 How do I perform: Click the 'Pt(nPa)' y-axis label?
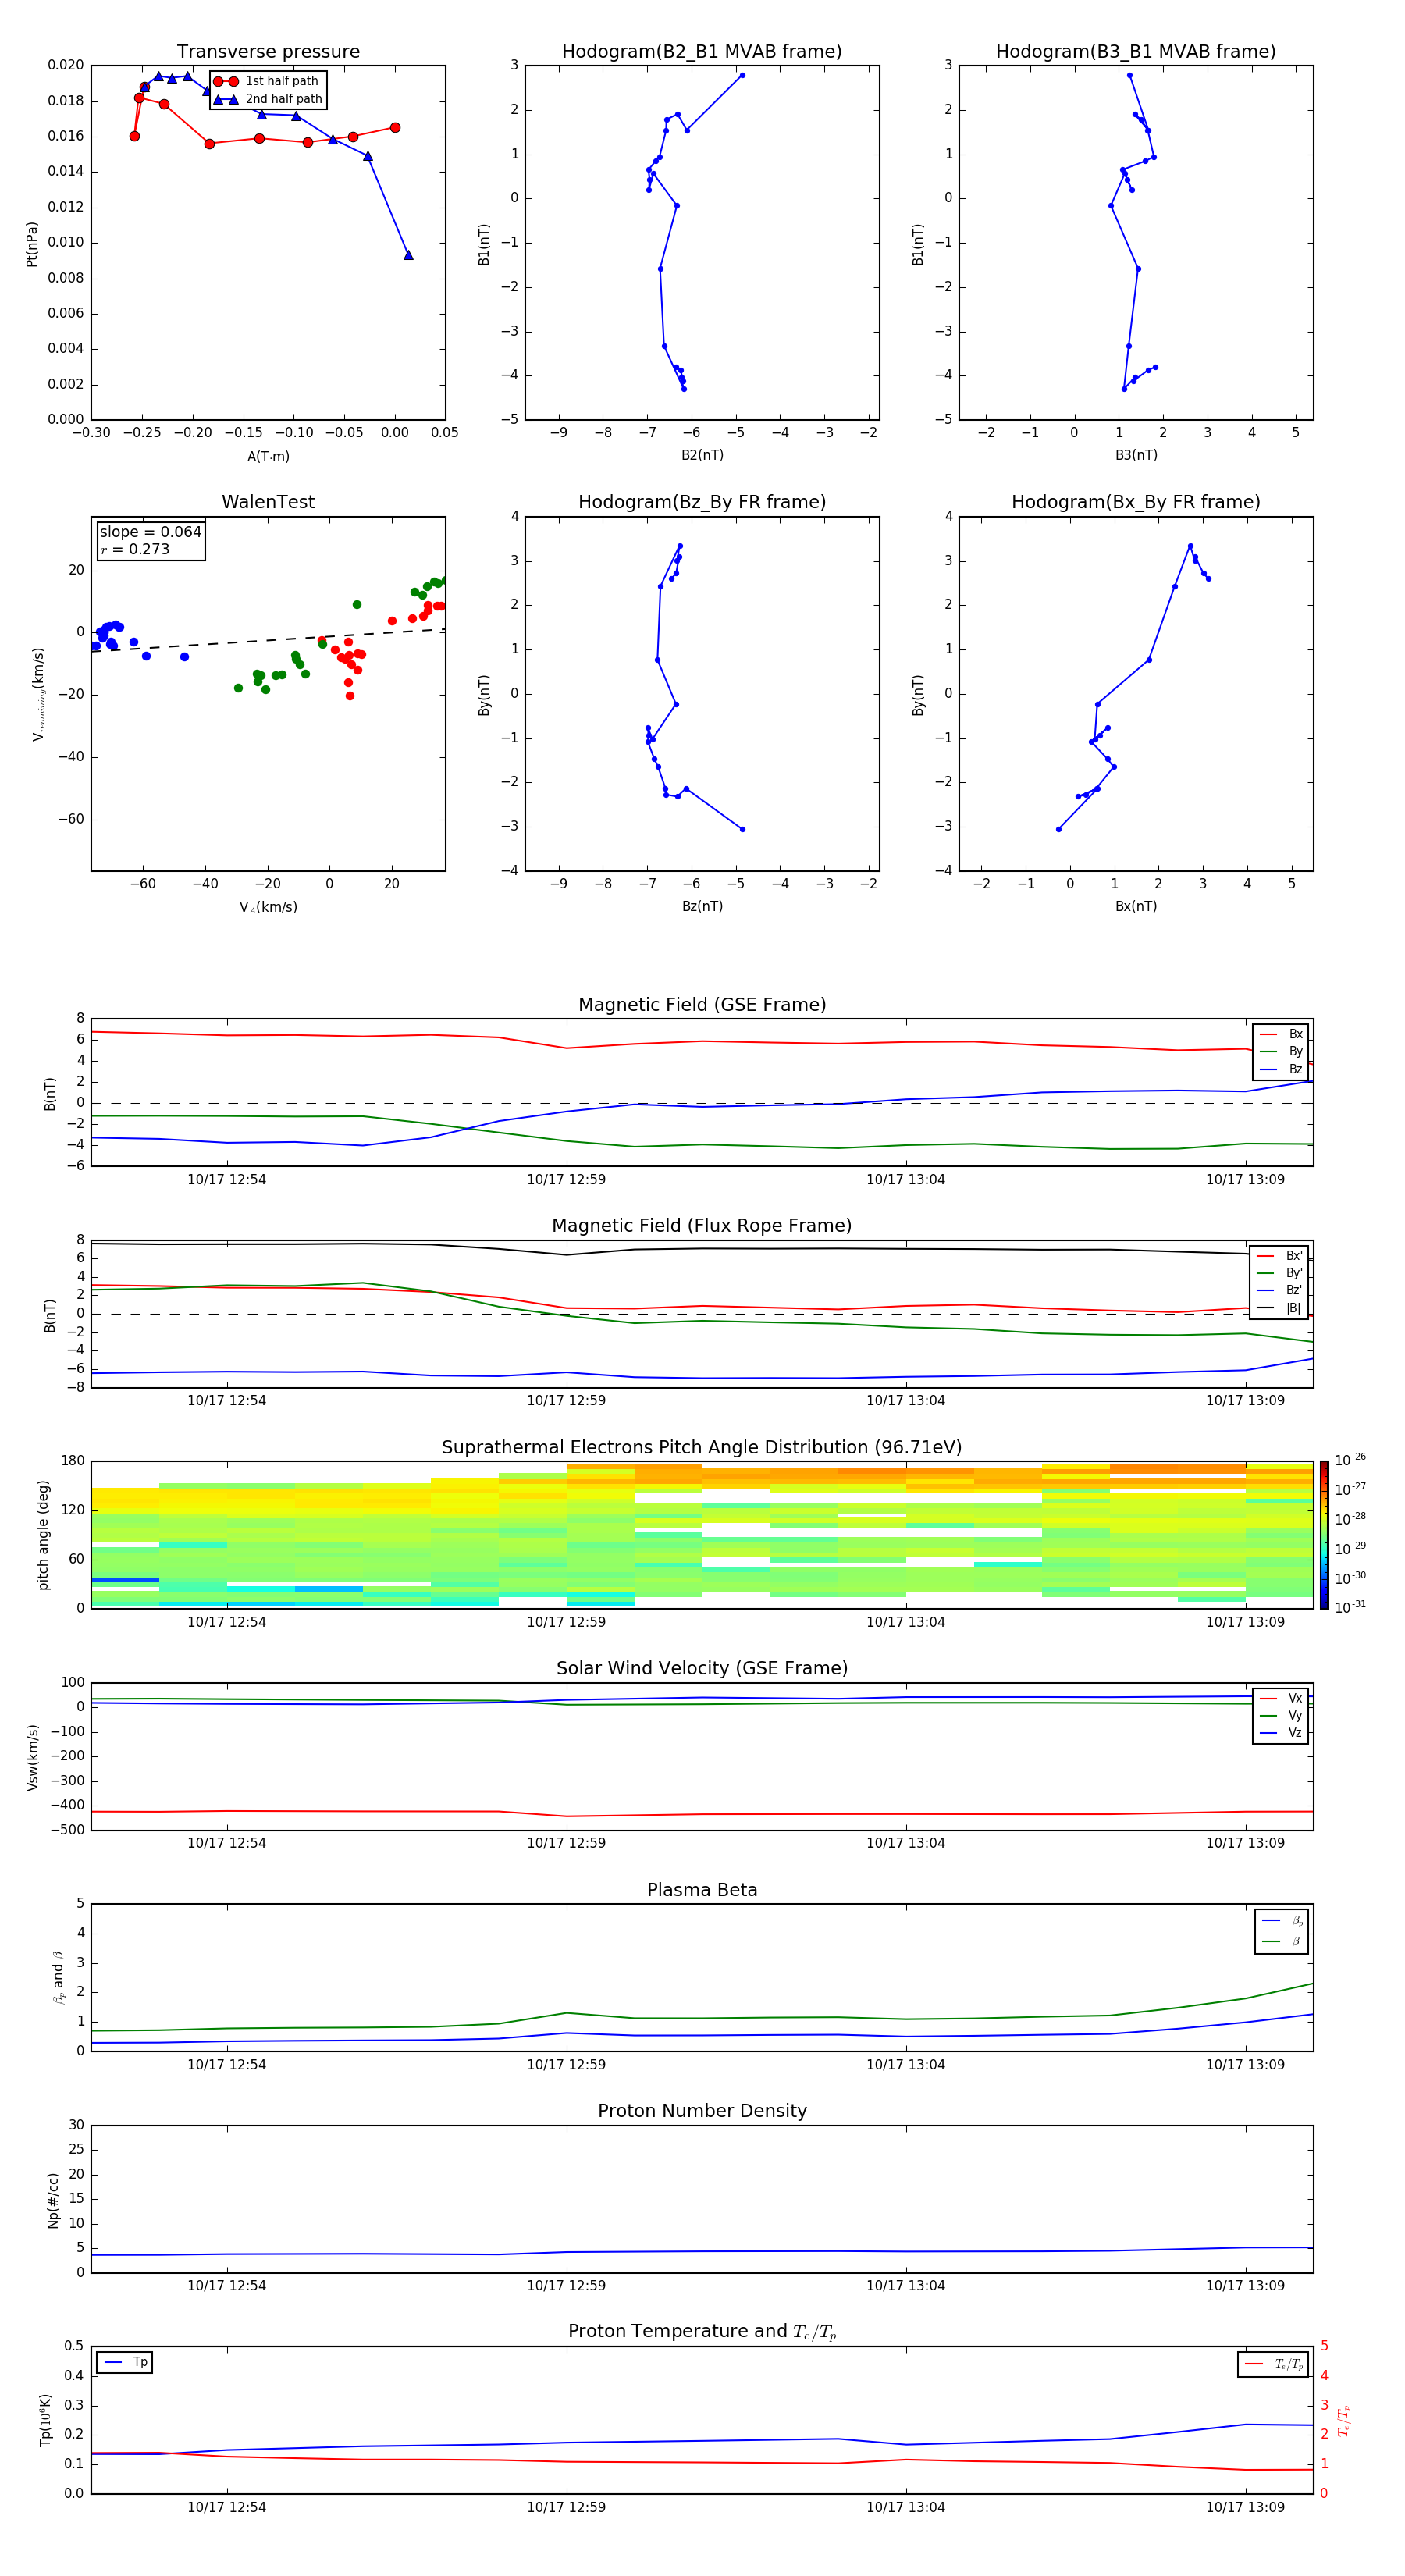(x=32, y=243)
